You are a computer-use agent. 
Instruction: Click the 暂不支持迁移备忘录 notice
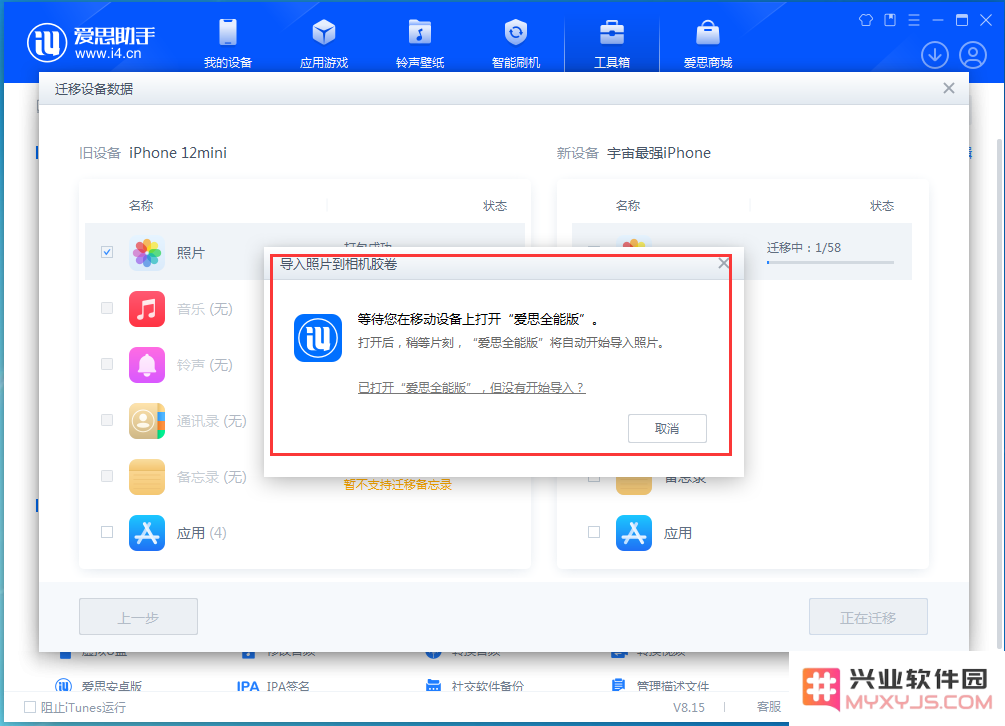(397, 485)
